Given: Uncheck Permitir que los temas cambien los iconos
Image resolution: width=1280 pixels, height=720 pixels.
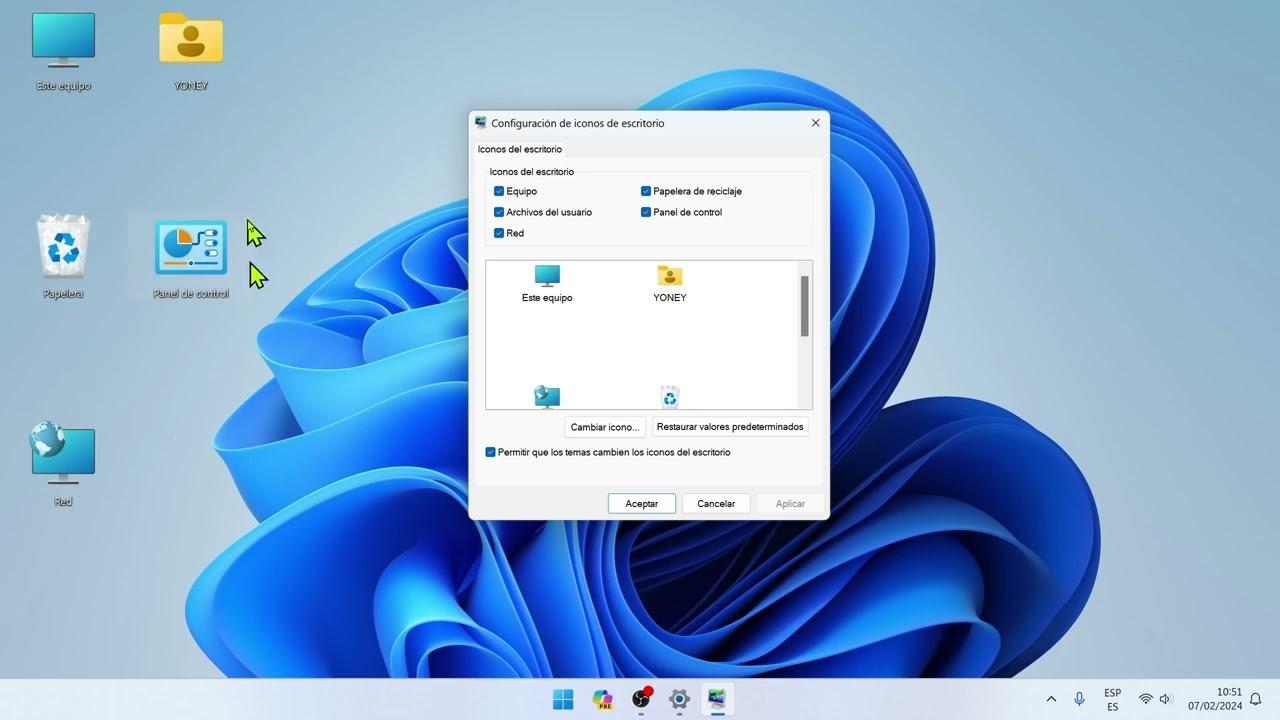Looking at the screenshot, I should (490, 452).
